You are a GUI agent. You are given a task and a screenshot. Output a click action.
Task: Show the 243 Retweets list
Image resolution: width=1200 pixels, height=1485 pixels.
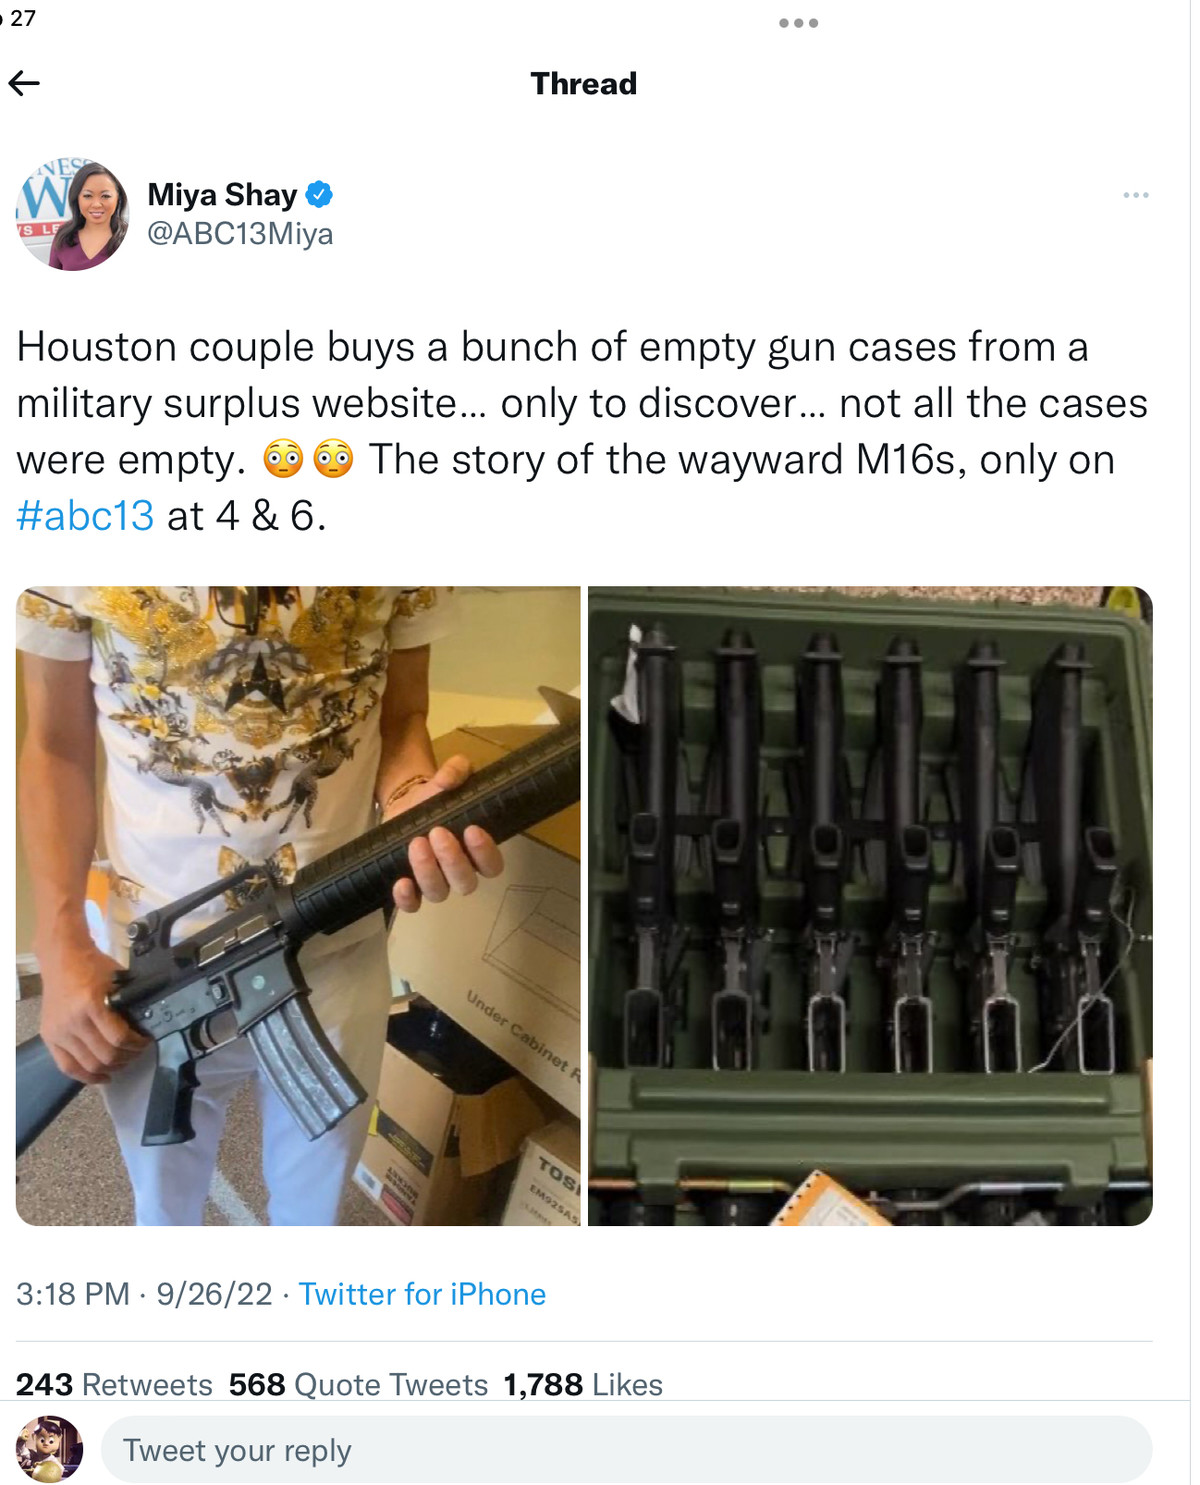point(114,1384)
